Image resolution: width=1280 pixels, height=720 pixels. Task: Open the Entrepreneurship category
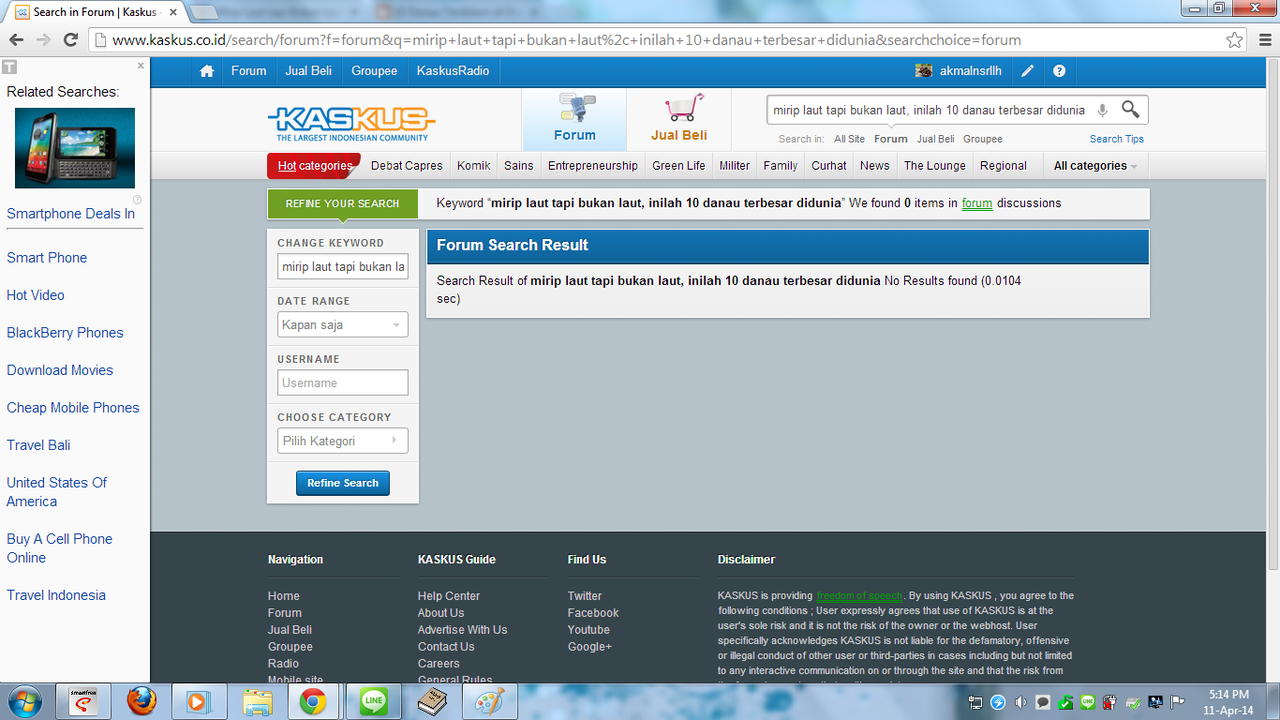coord(593,166)
